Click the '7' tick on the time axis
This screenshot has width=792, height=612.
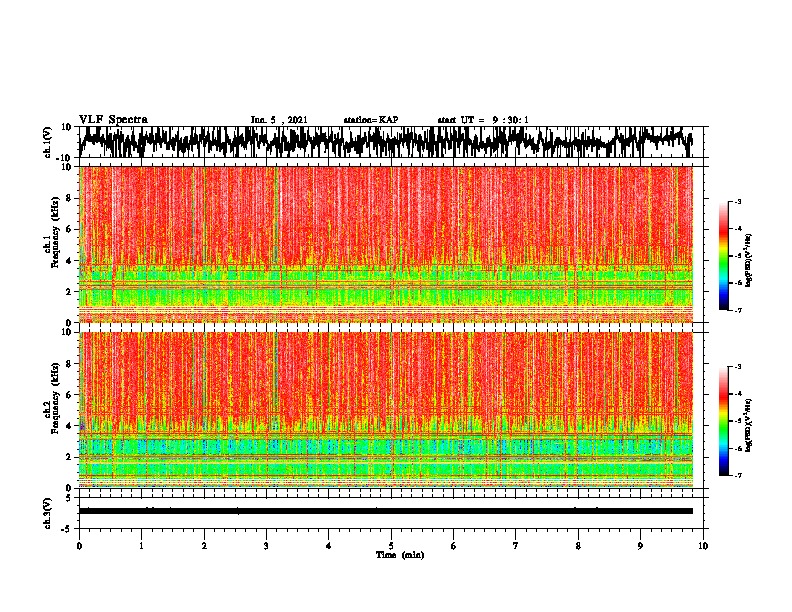[x=516, y=546]
